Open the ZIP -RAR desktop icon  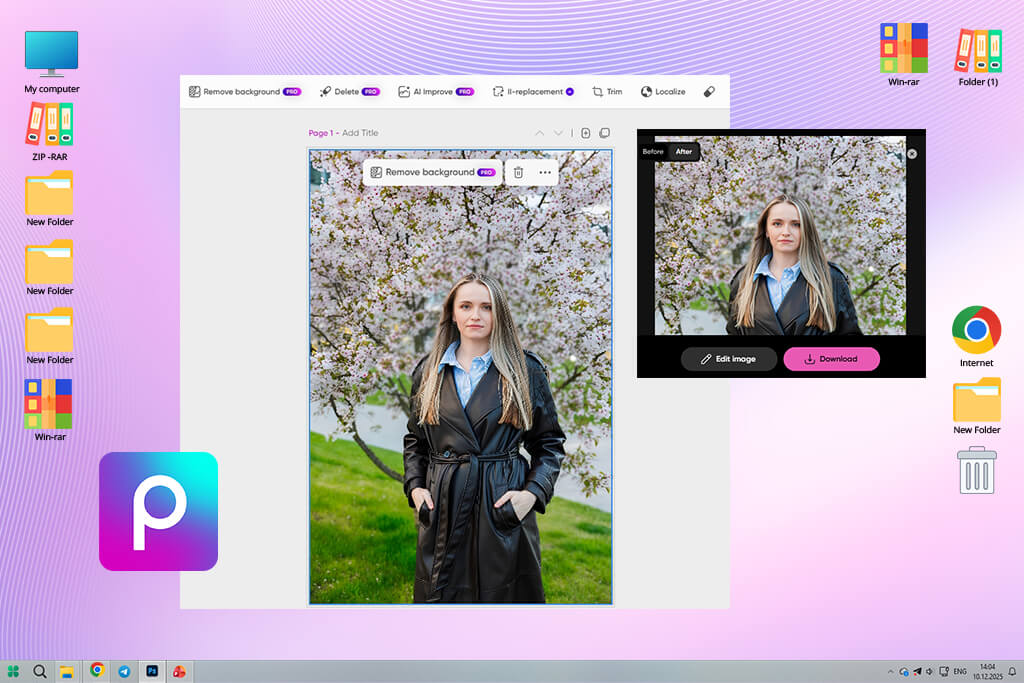coord(50,132)
